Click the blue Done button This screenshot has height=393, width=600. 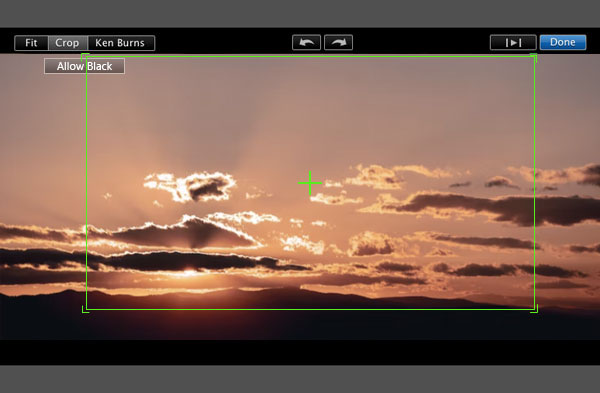[x=562, y=42]
